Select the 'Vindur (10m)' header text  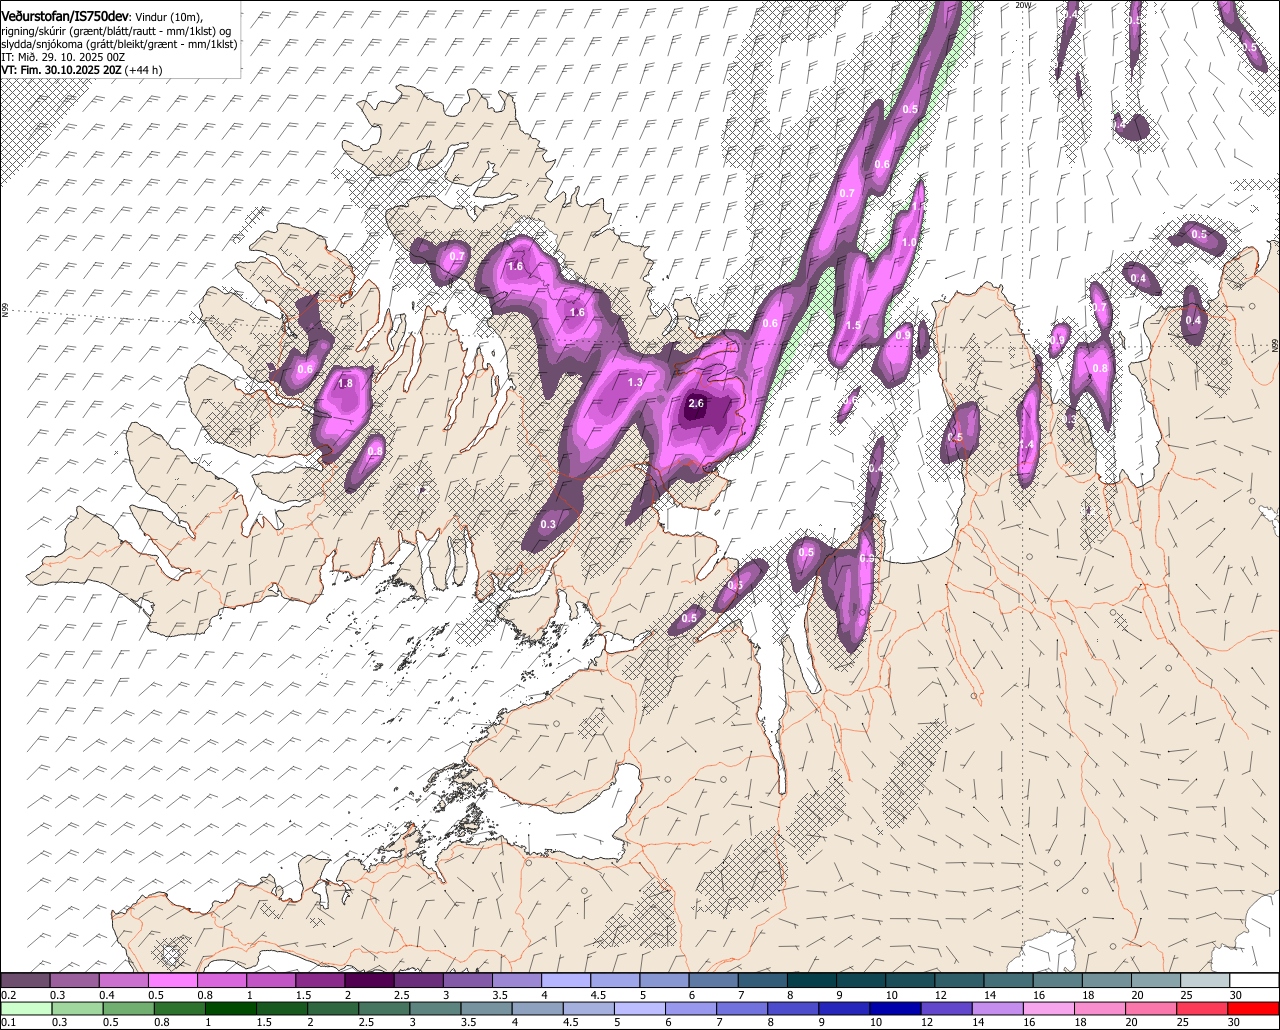[x=167, y=17]
